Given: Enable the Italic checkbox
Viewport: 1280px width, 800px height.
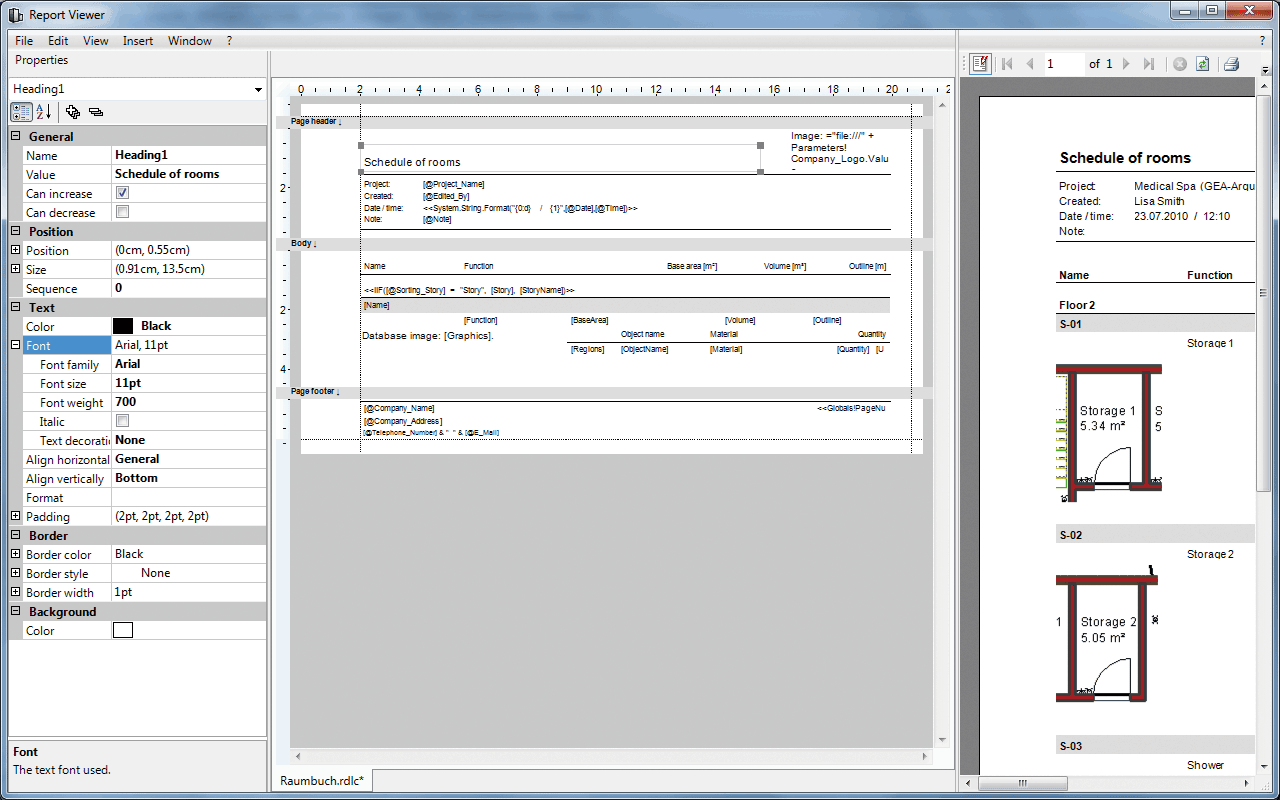Looking at the screenshot, I should (x=122, y=421).
